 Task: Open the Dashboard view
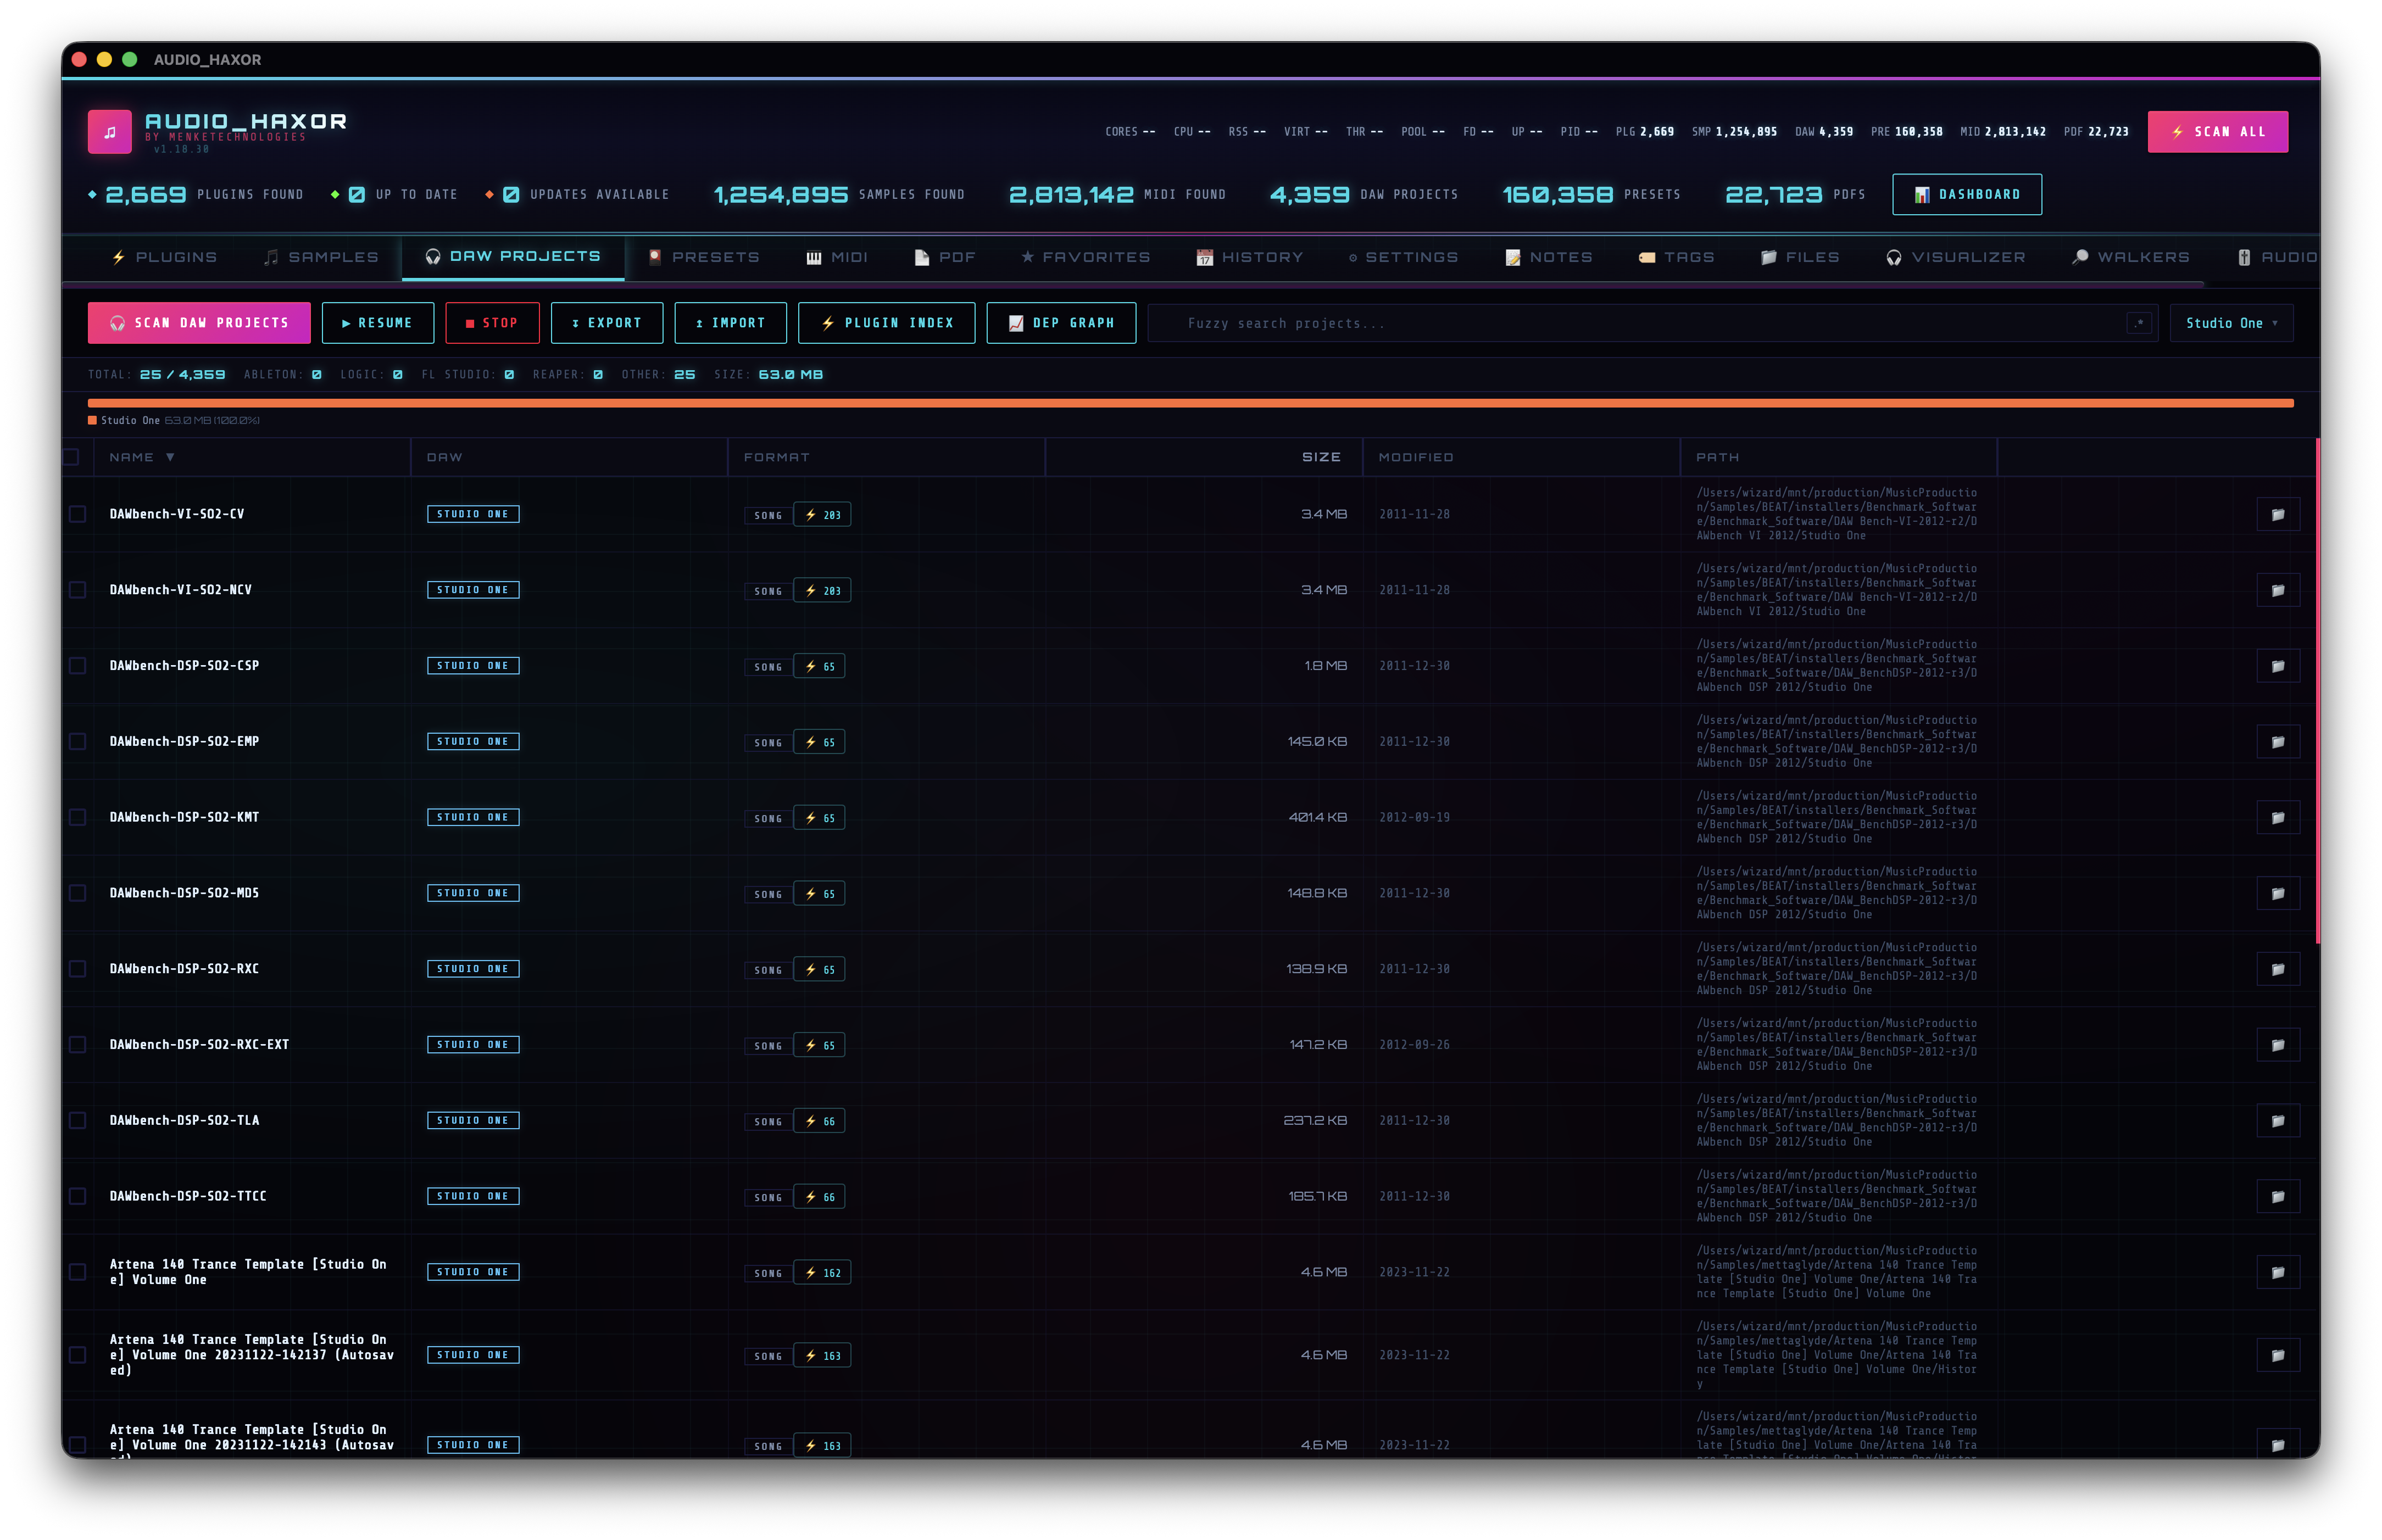click(x=1966, y=194)
